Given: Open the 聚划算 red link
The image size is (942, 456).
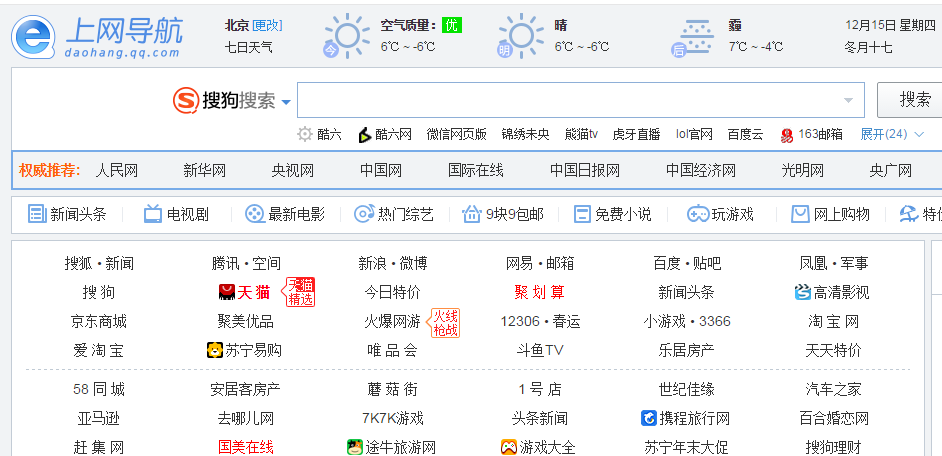Looking at the screenshot, I should (x=539, y=293).
